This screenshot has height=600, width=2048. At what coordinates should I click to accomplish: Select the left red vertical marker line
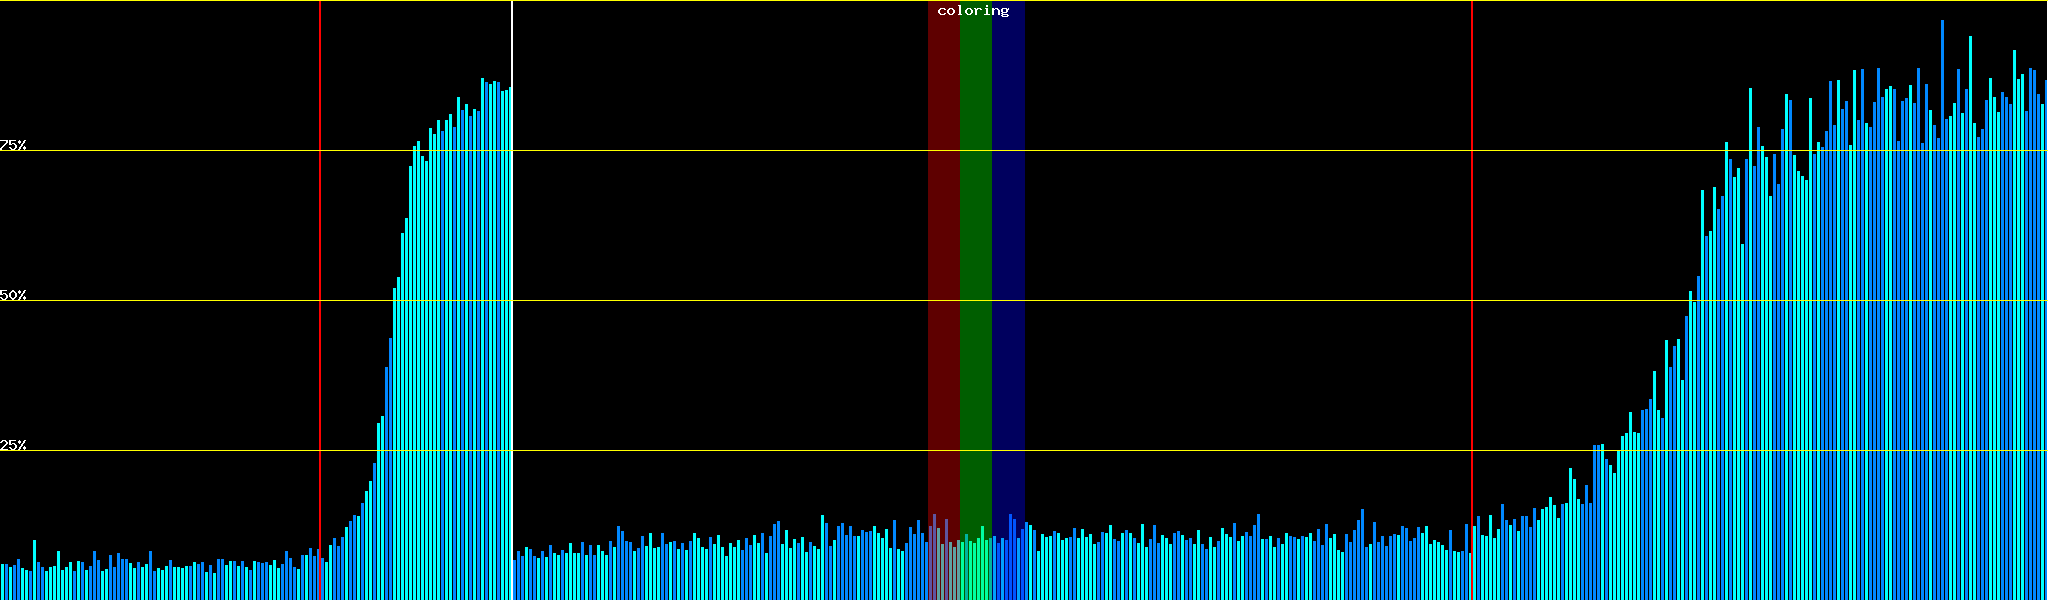click(320, 250)
